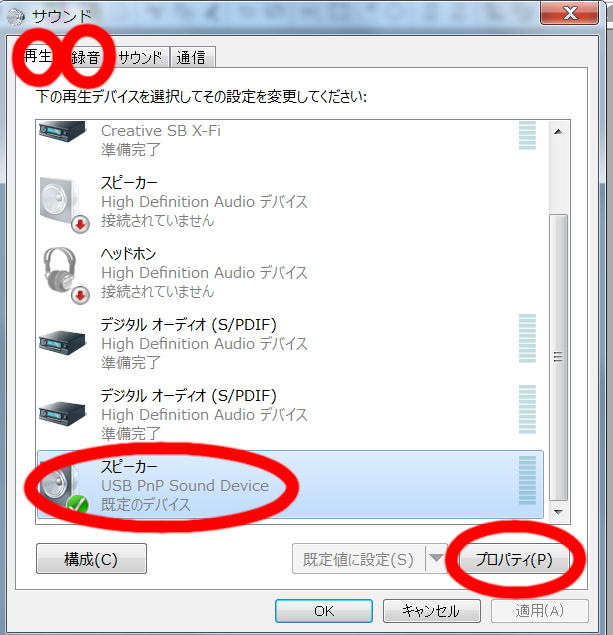Click the disconnected スピーカー High Definition Audio icon

[64, 204]
